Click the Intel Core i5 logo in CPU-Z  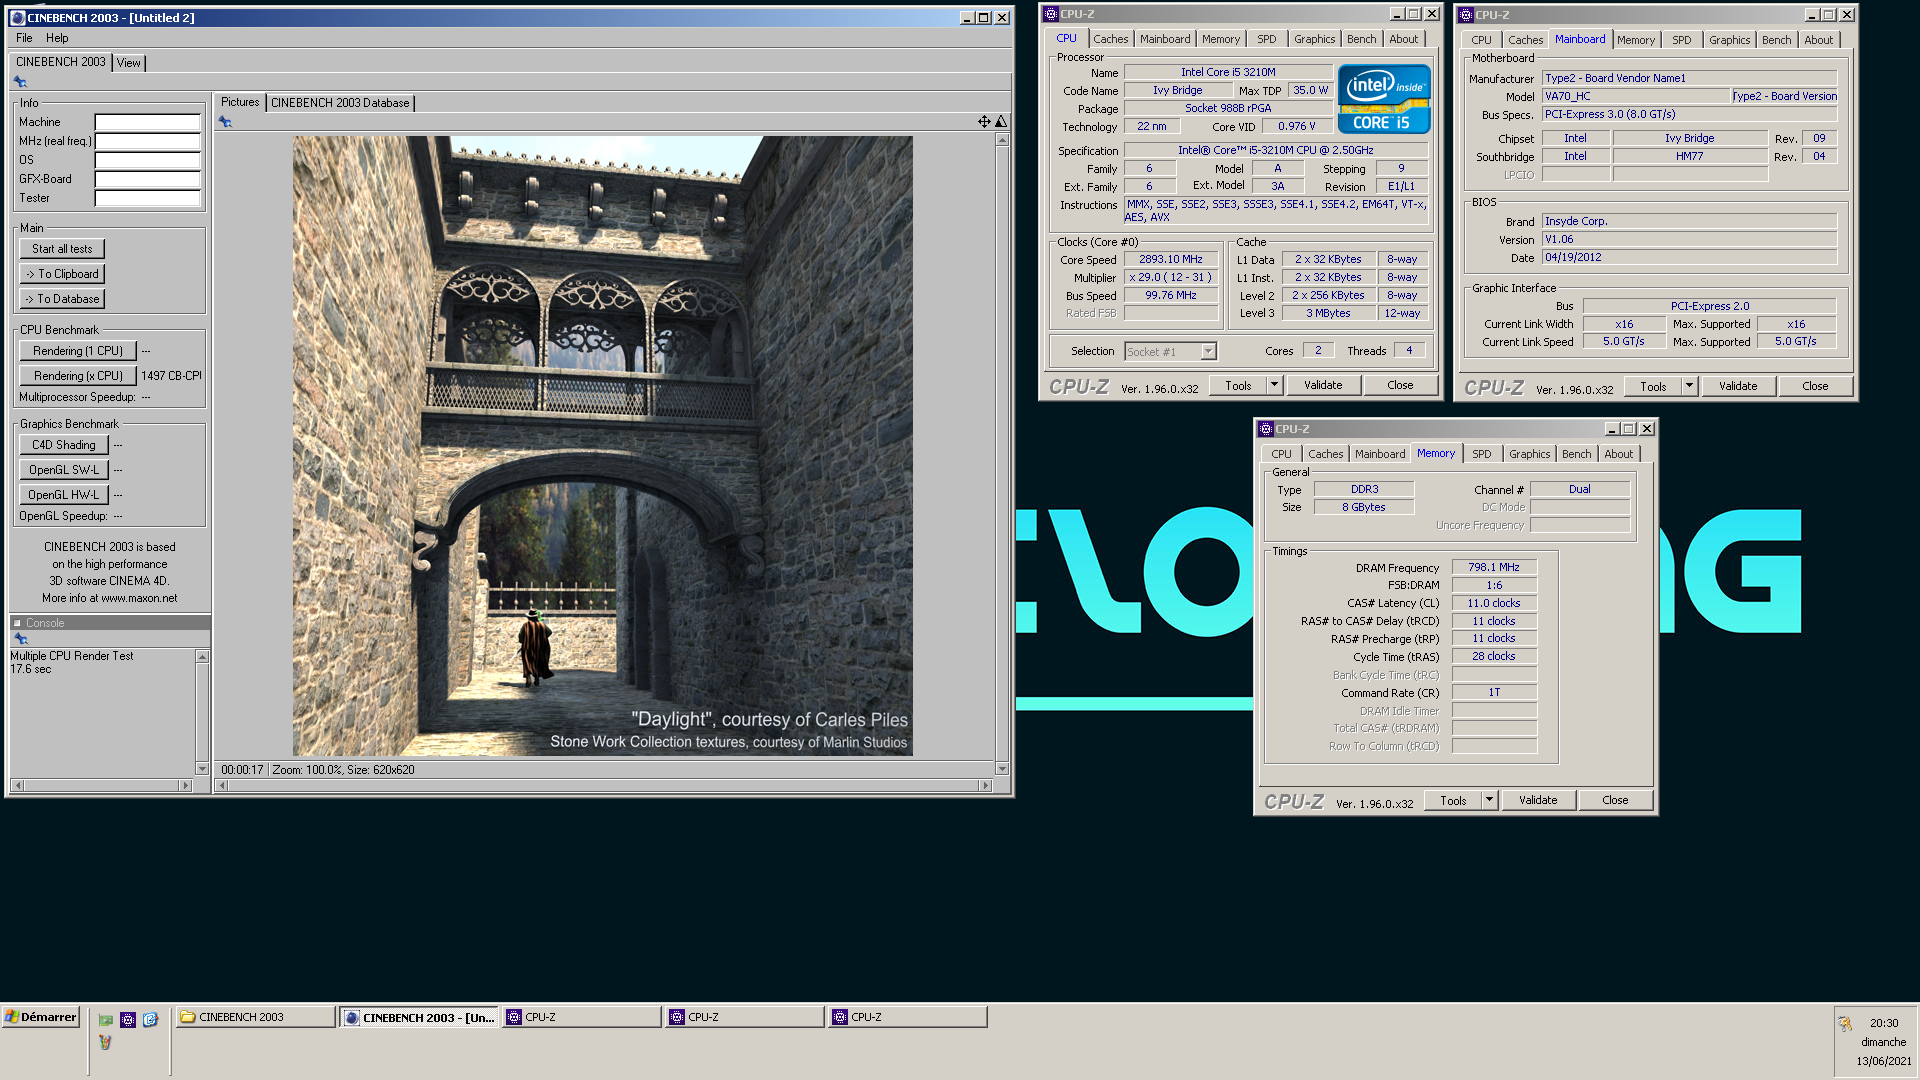click(1384, 99)
